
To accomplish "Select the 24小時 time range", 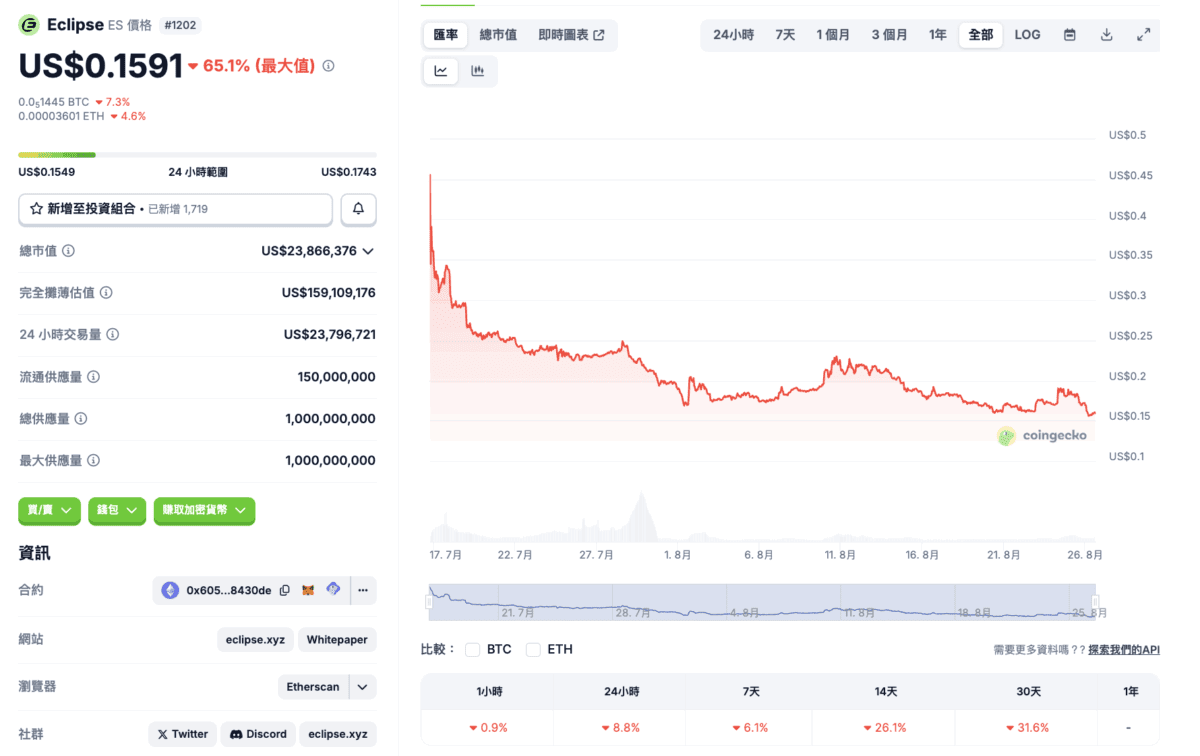I will coord(733,35).
